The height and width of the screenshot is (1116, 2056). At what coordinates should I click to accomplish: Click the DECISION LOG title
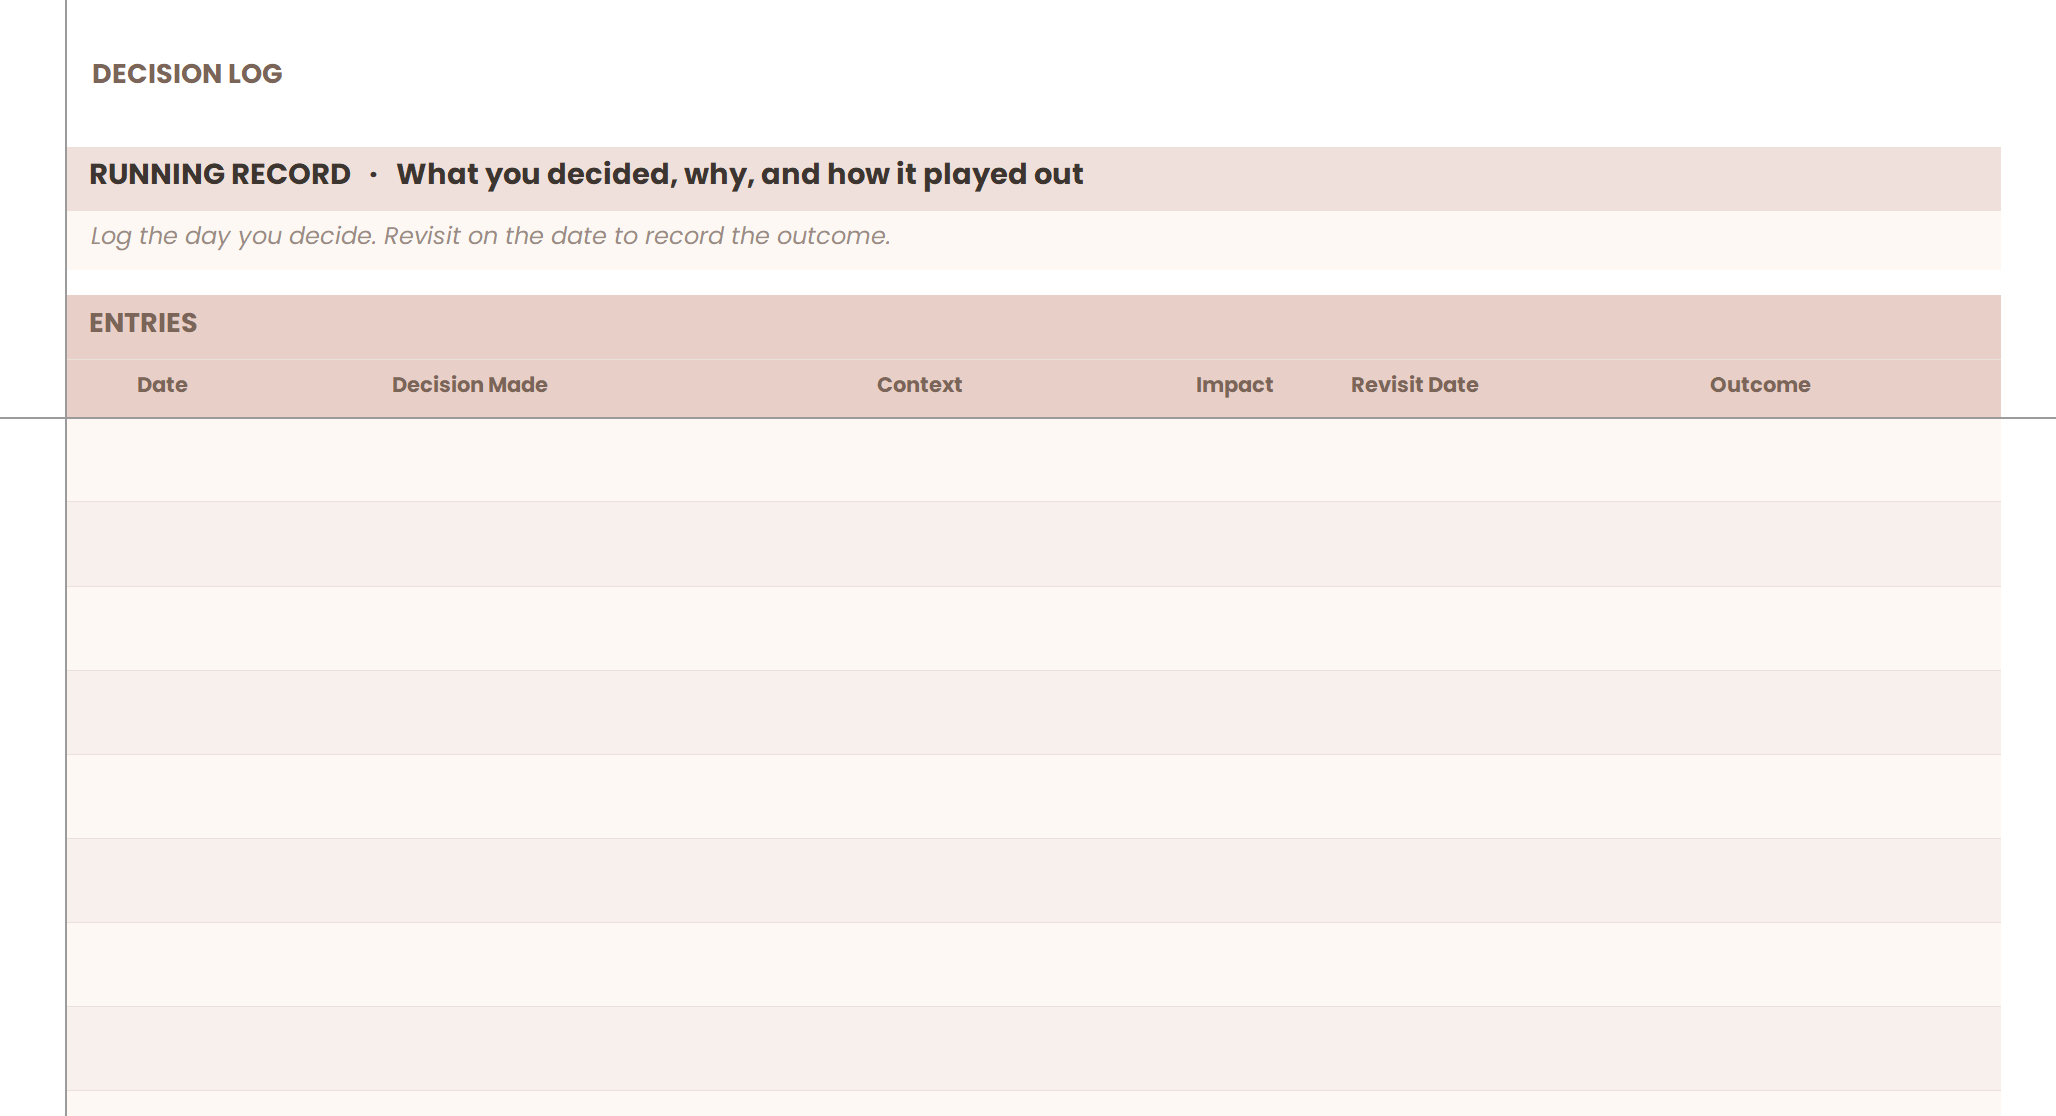point(187,74)
